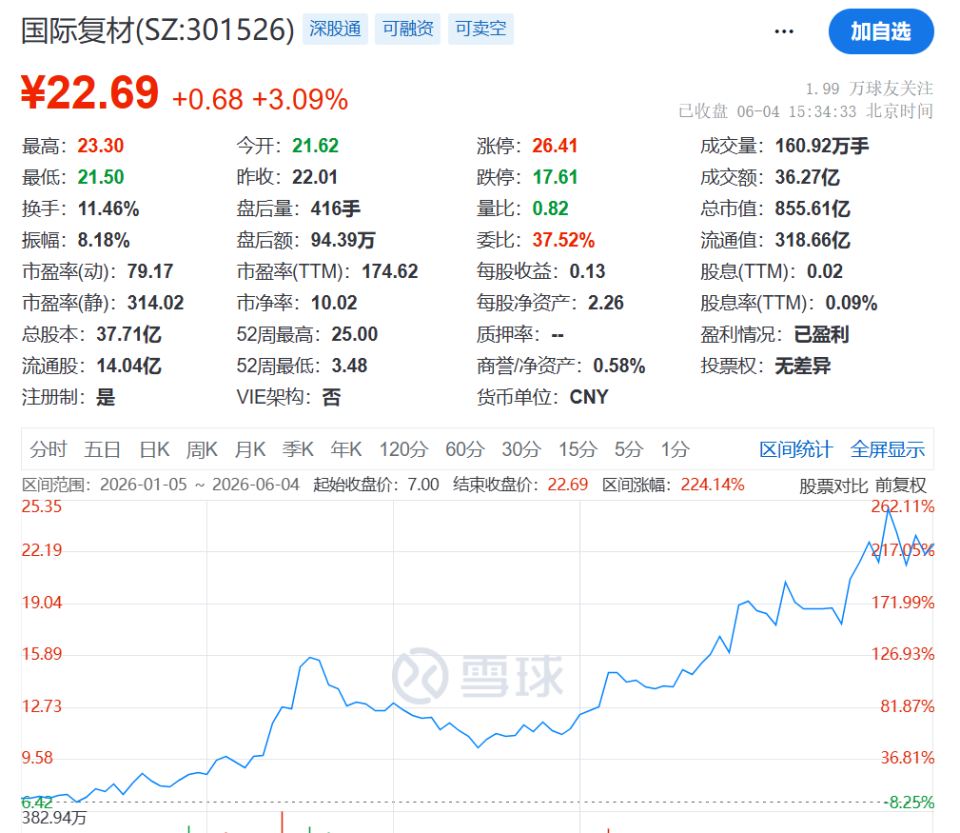The width and height of the screenshot is (960, 833).
Task: Click the 成交量 value 160.92万手
Action: pos(822,146)
